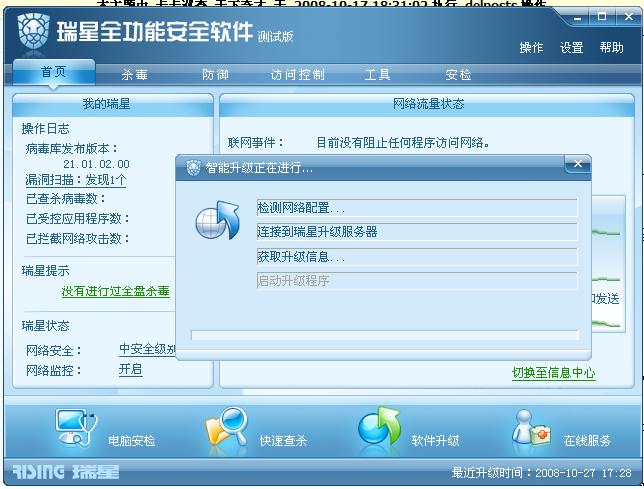Click the 网络流量状态 panel header
The image size is (644, 489).
[427, 104]
